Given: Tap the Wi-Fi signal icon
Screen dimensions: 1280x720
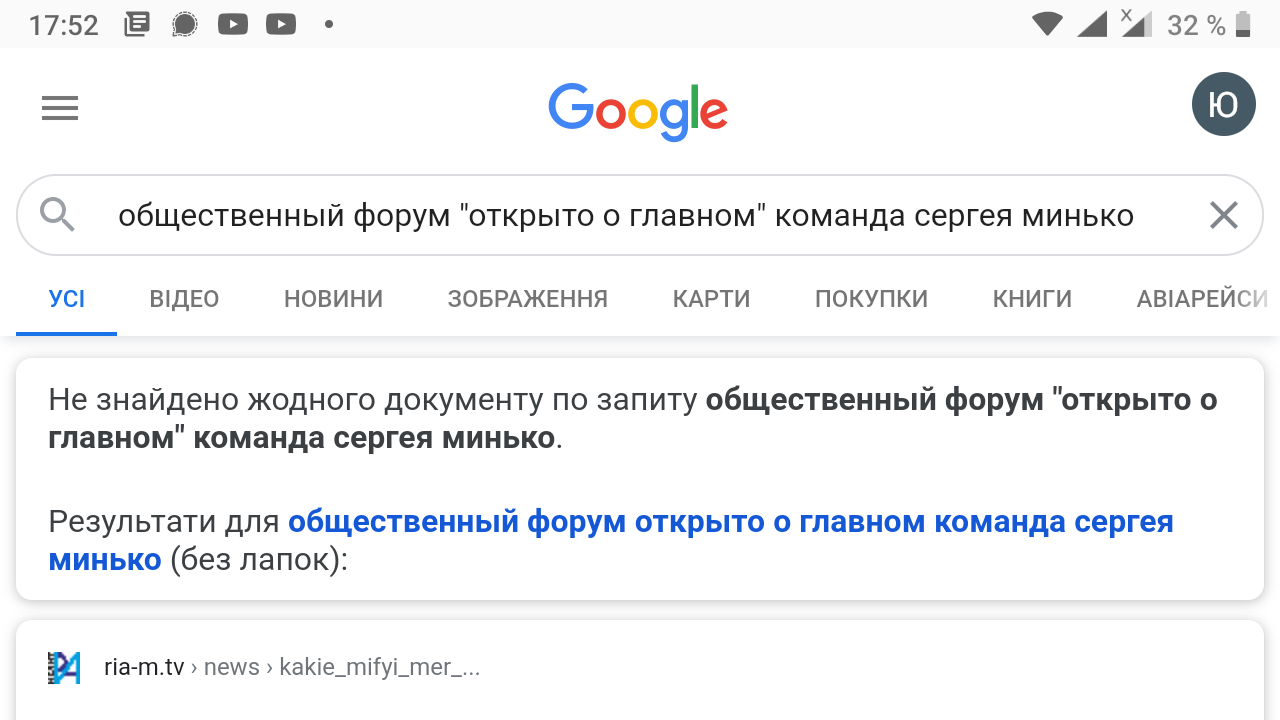Looking at the screenshot, I should coord(1046,24).
